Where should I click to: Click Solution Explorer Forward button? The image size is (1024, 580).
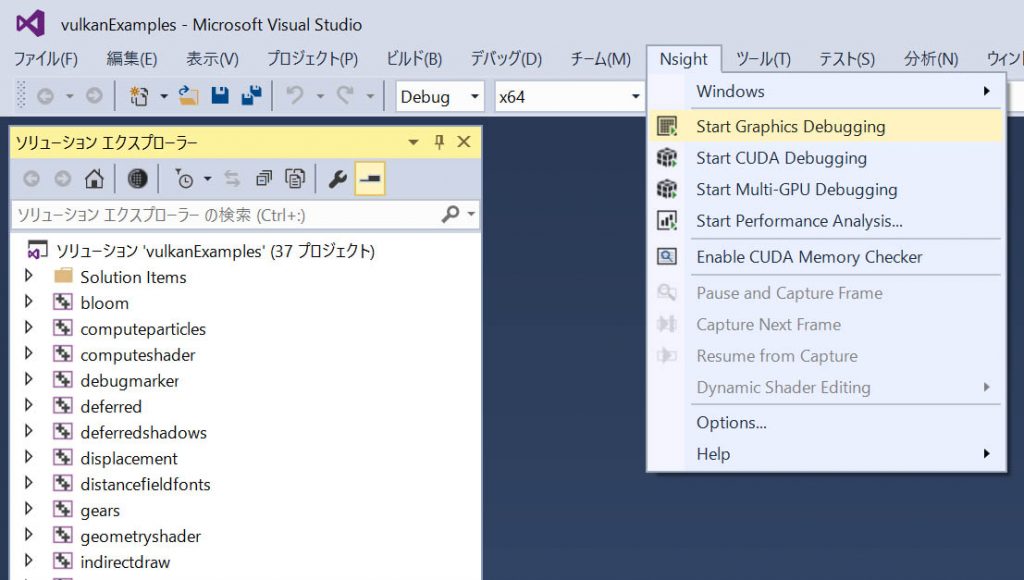(x=63, y=179)
